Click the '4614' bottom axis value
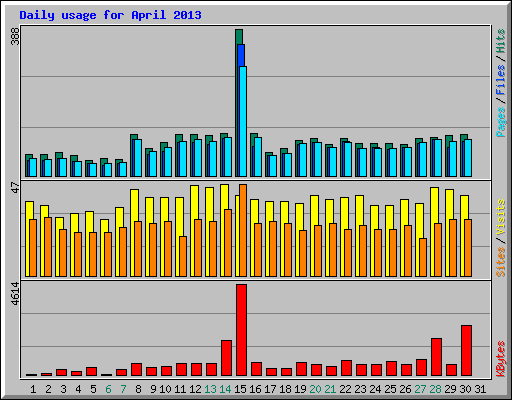Screen dimensions: 512x400 point(15,294)
